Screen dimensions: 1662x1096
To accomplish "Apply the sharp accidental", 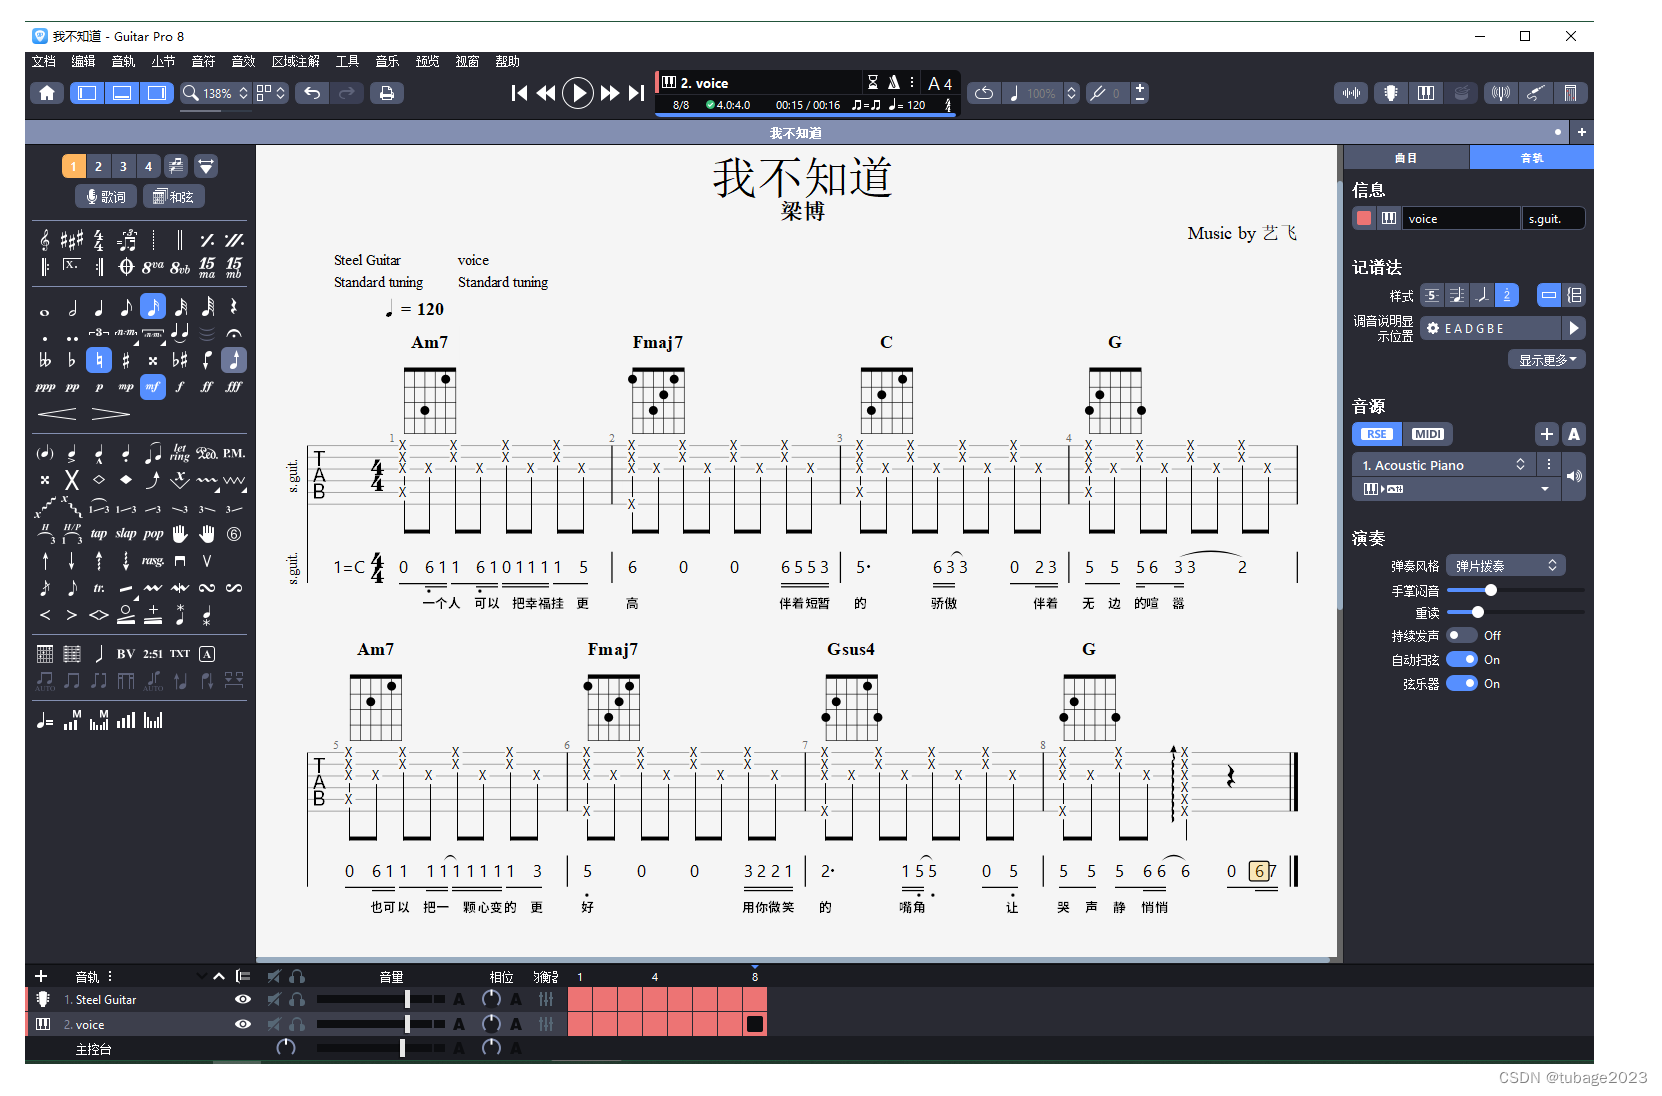I will 126,360.
